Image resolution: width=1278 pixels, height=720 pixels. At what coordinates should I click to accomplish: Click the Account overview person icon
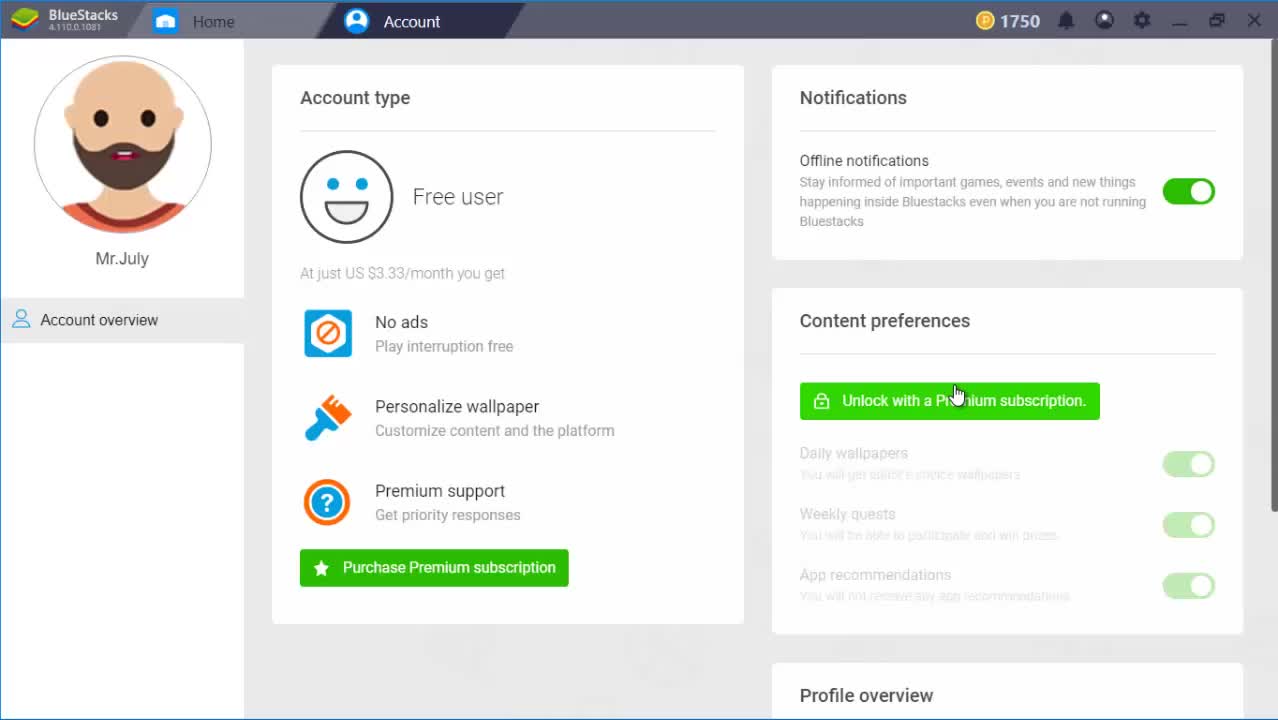coord(21,320)
